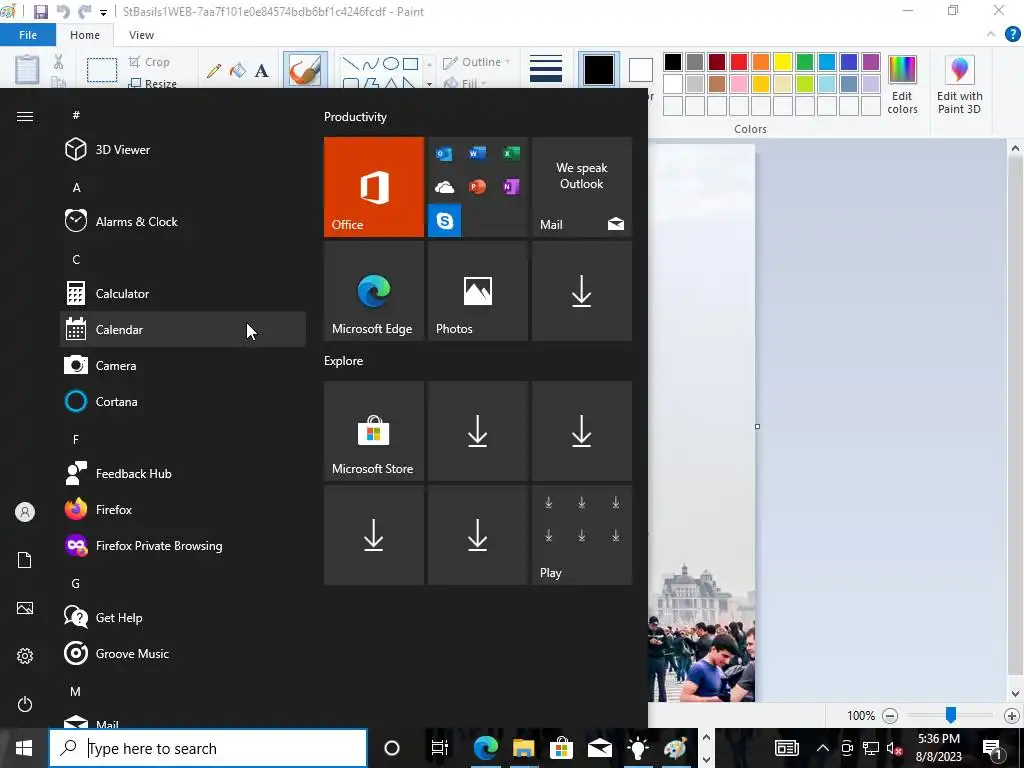This screenshot has height=768, width=1024.
Task: Launch Groove Music
Action: [x=183, y=653]
